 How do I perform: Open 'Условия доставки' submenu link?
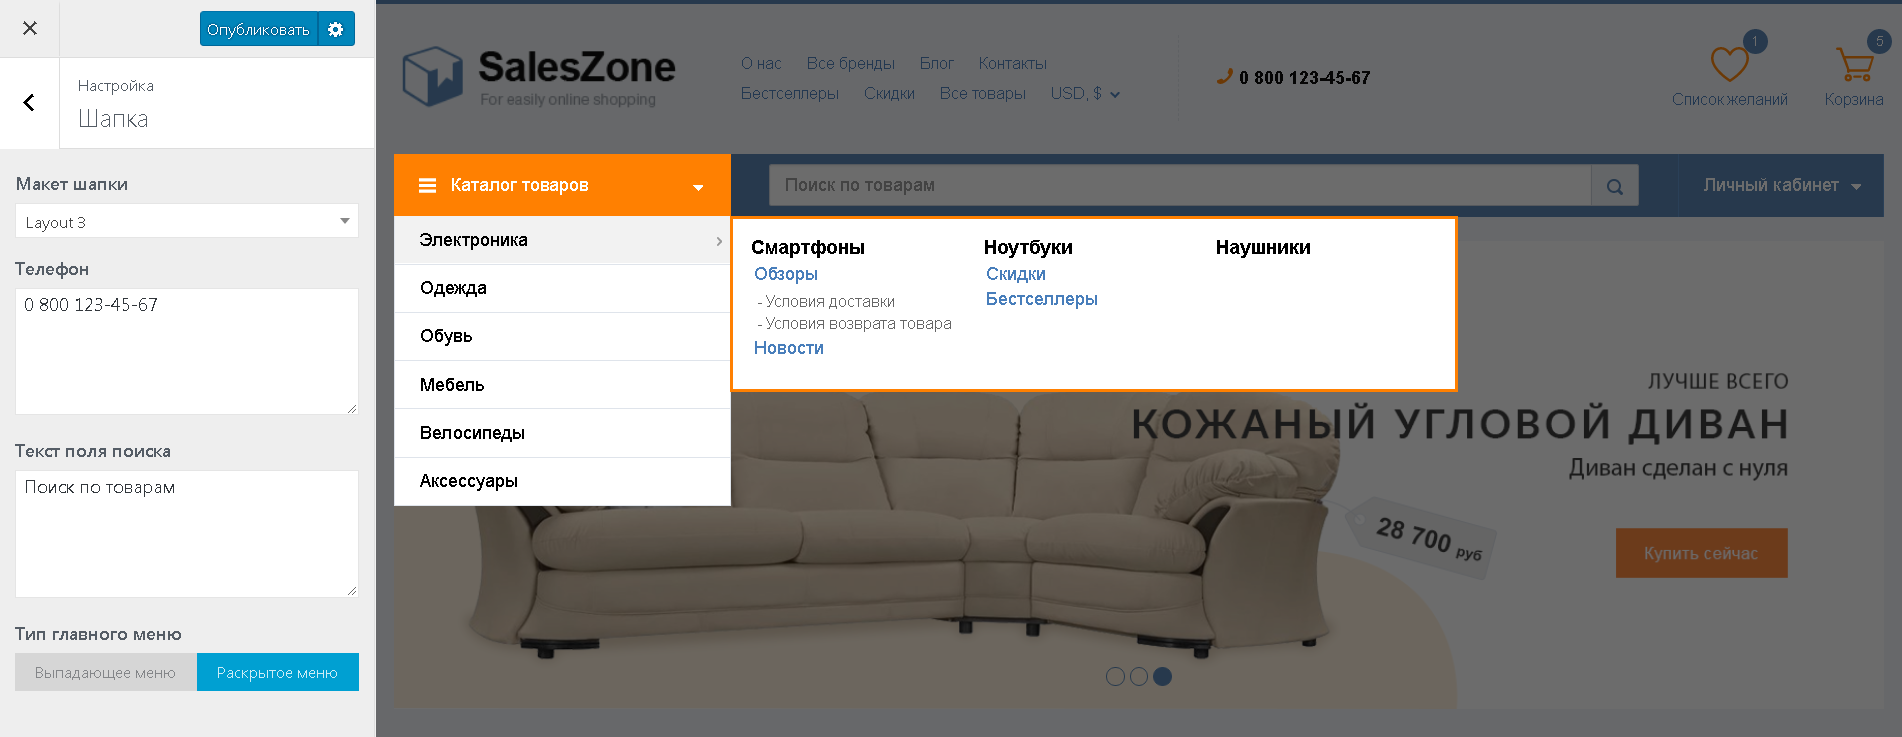[830, 301]
